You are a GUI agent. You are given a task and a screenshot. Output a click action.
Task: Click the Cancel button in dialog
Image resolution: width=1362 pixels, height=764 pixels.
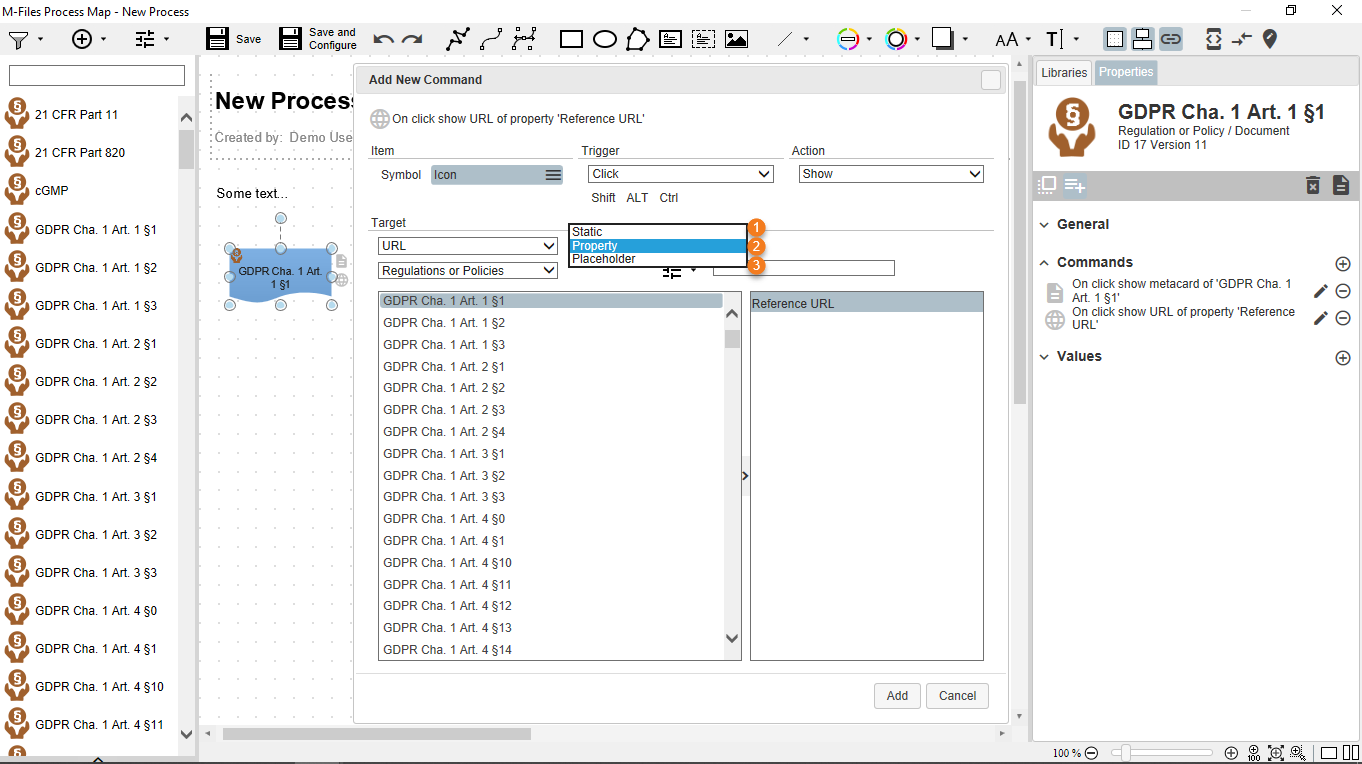tap(957, 696)
